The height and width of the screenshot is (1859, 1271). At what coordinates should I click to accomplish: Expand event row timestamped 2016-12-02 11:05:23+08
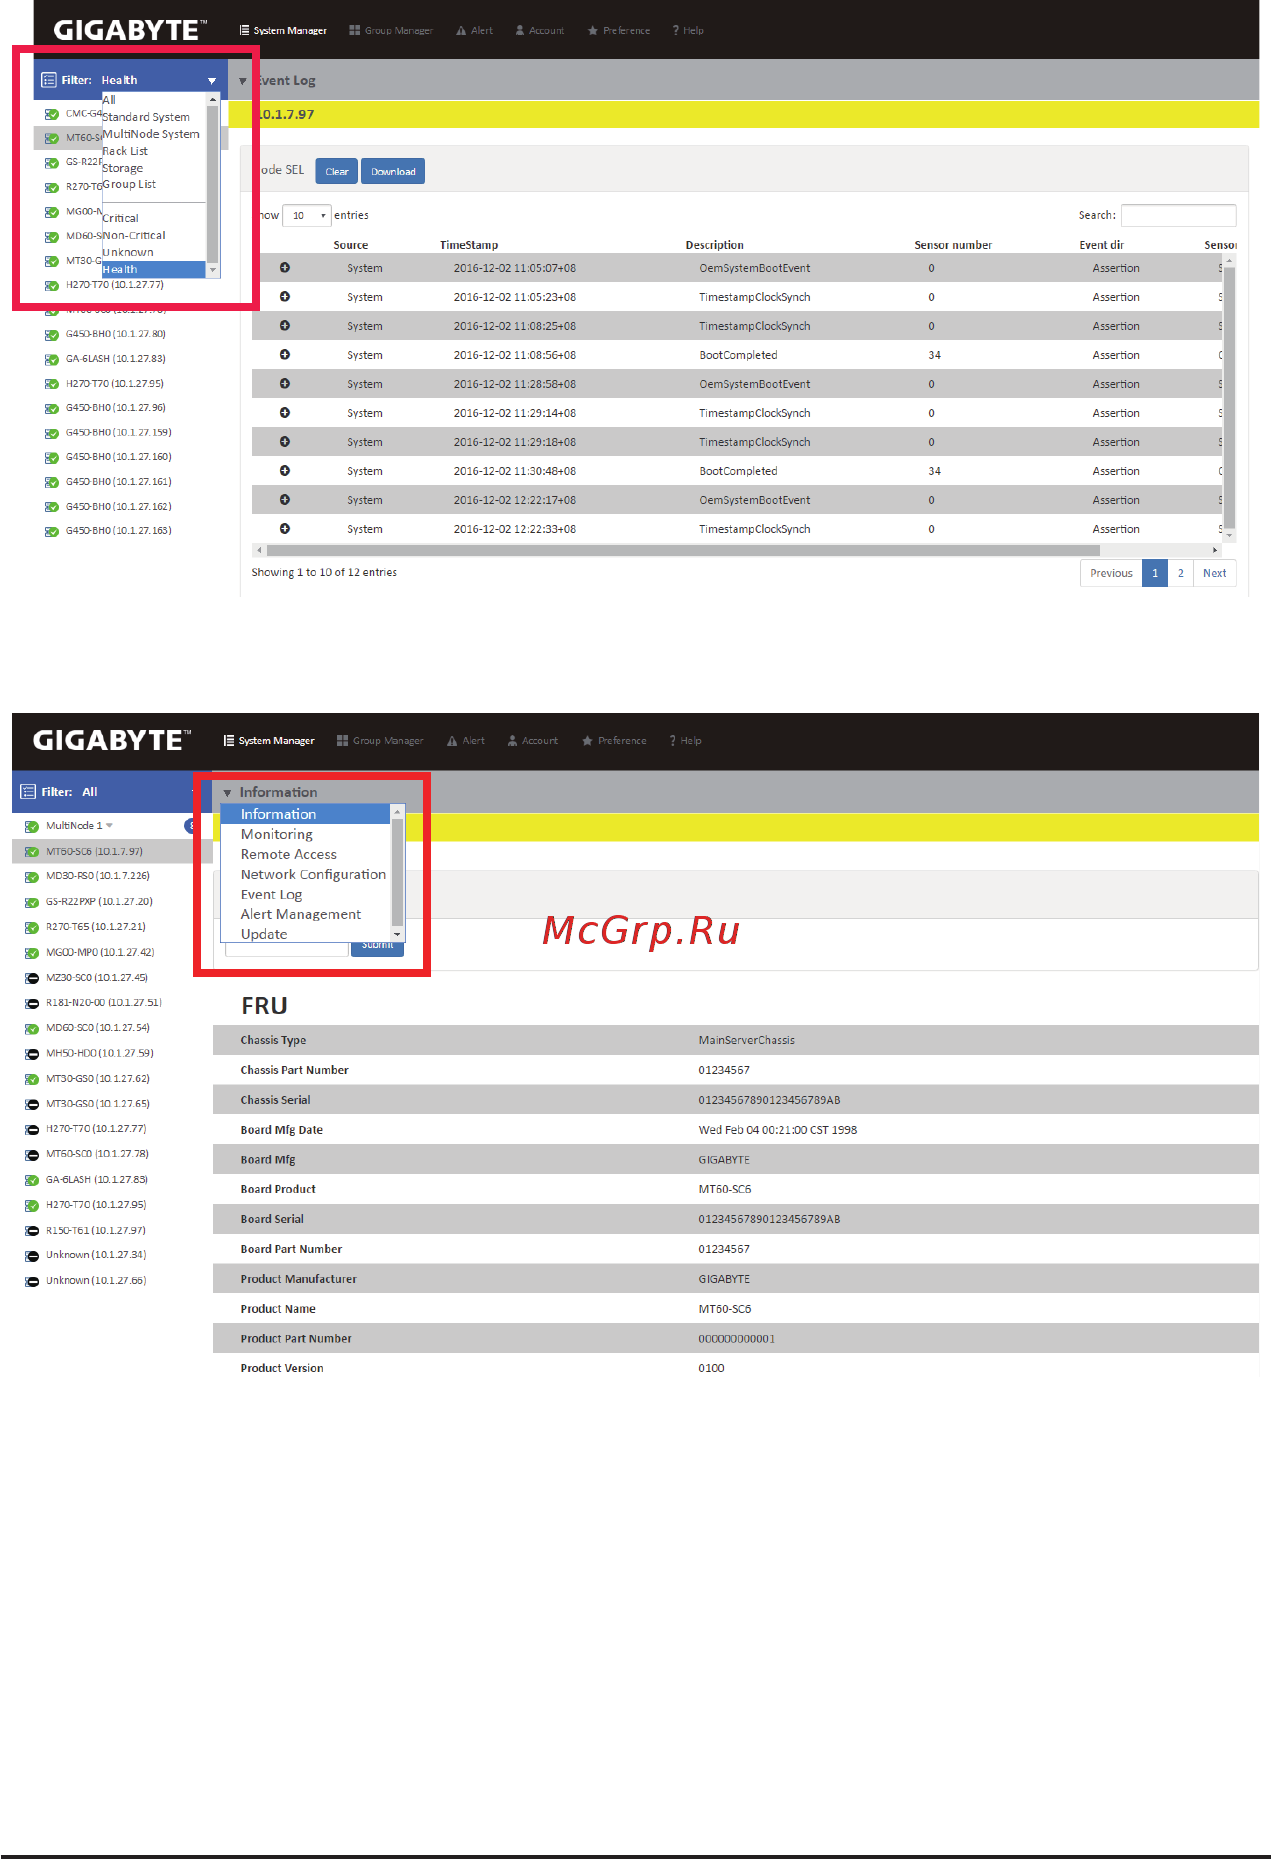[285, 296]
